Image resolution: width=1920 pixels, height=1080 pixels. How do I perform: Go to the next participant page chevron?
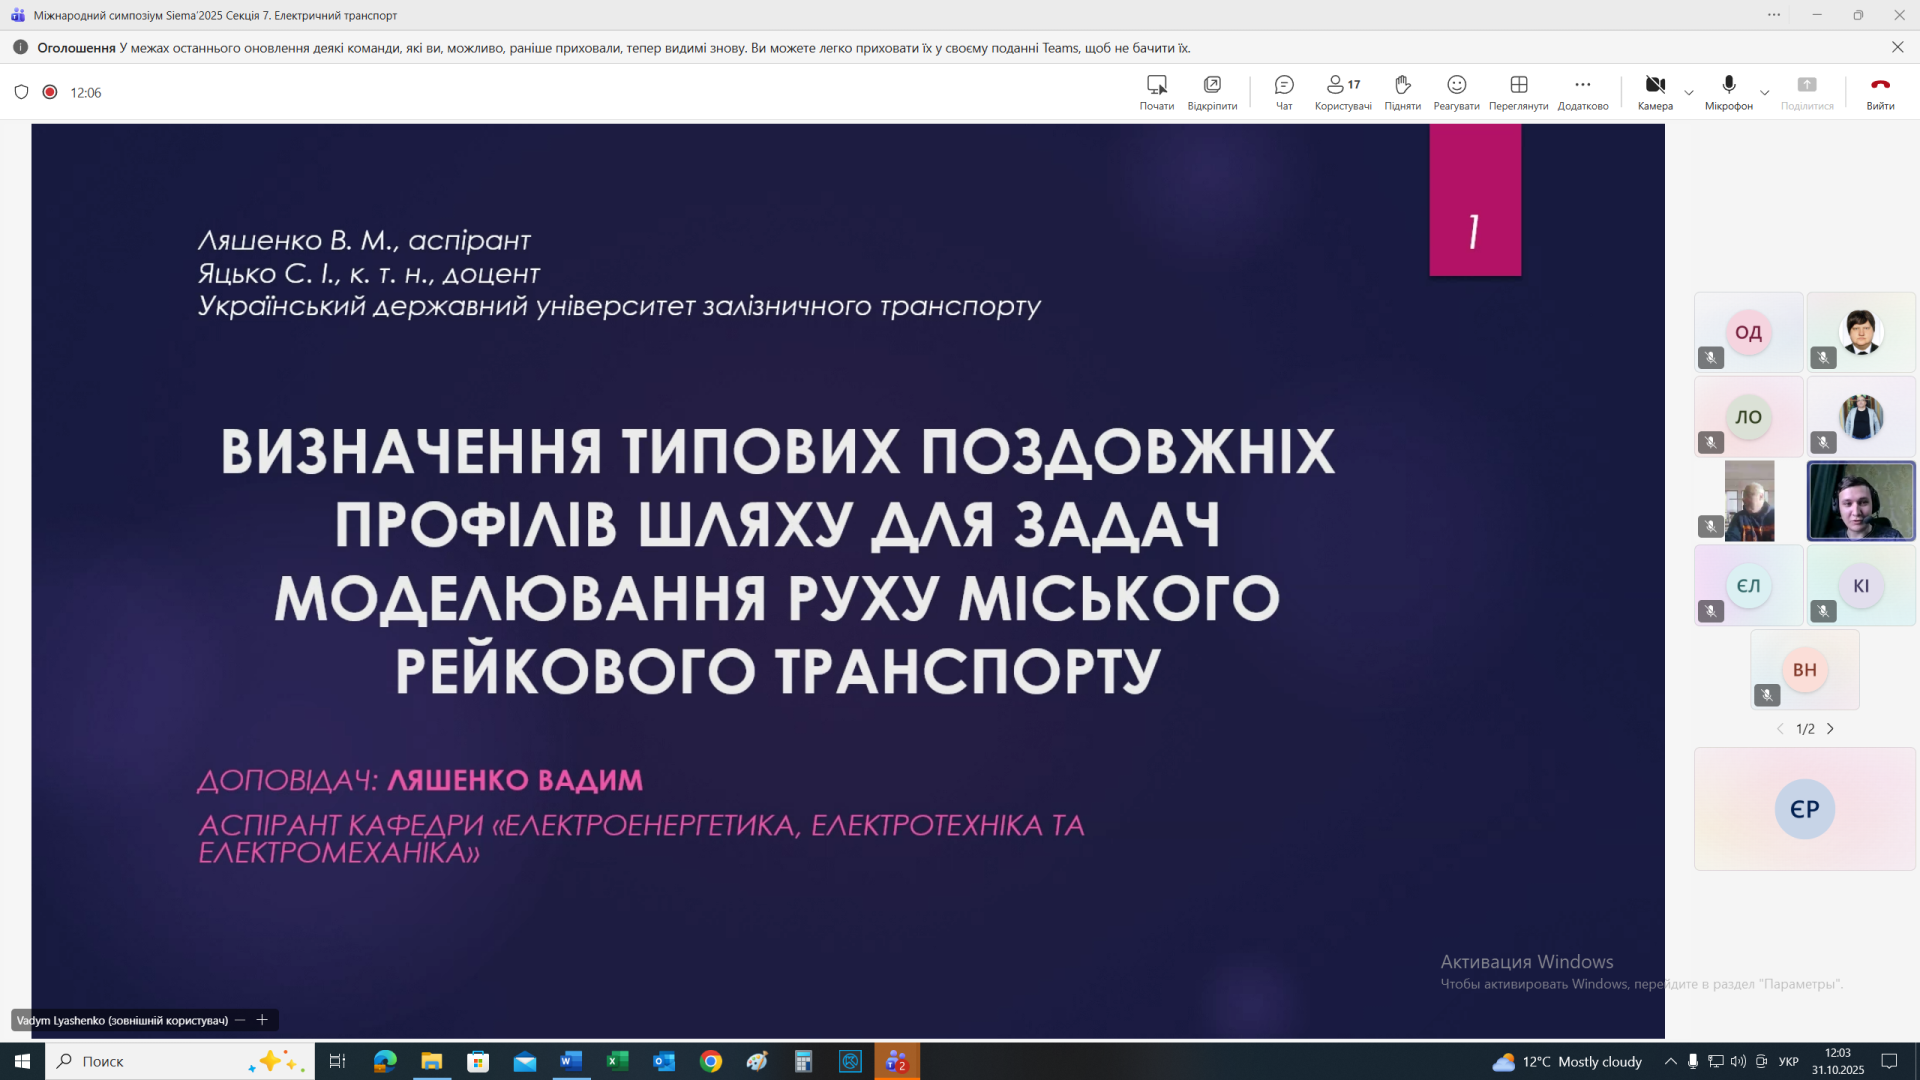pos(1831,729)
